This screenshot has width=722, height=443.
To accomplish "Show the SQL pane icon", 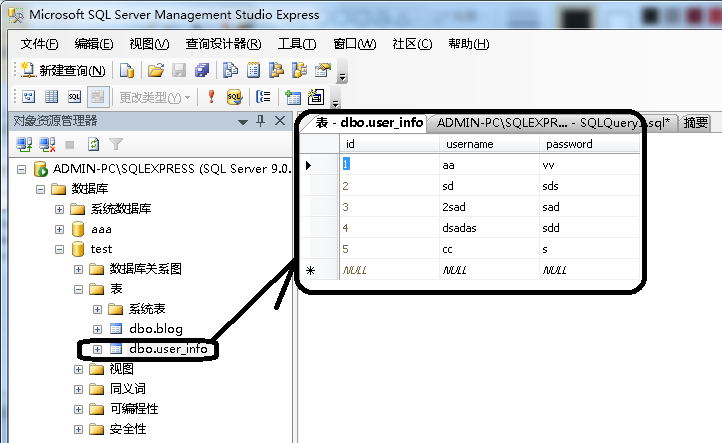I will 74,97.
